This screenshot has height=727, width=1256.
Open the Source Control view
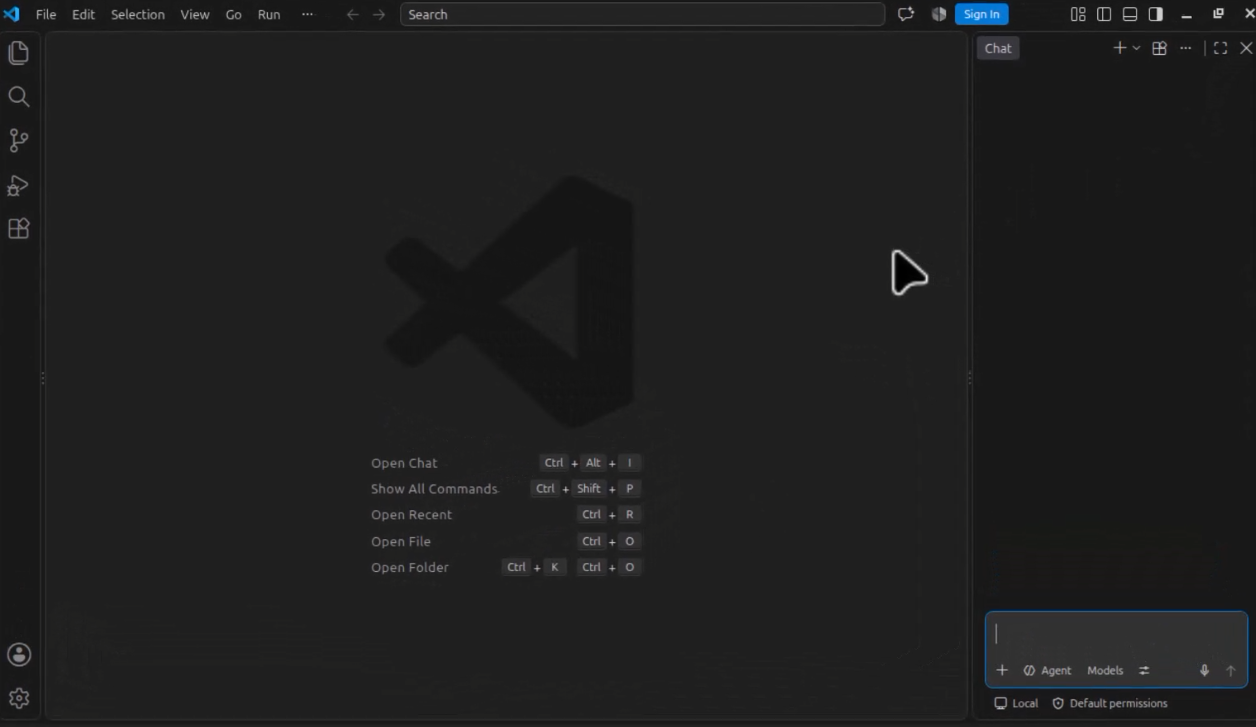[x=18, y=140]
